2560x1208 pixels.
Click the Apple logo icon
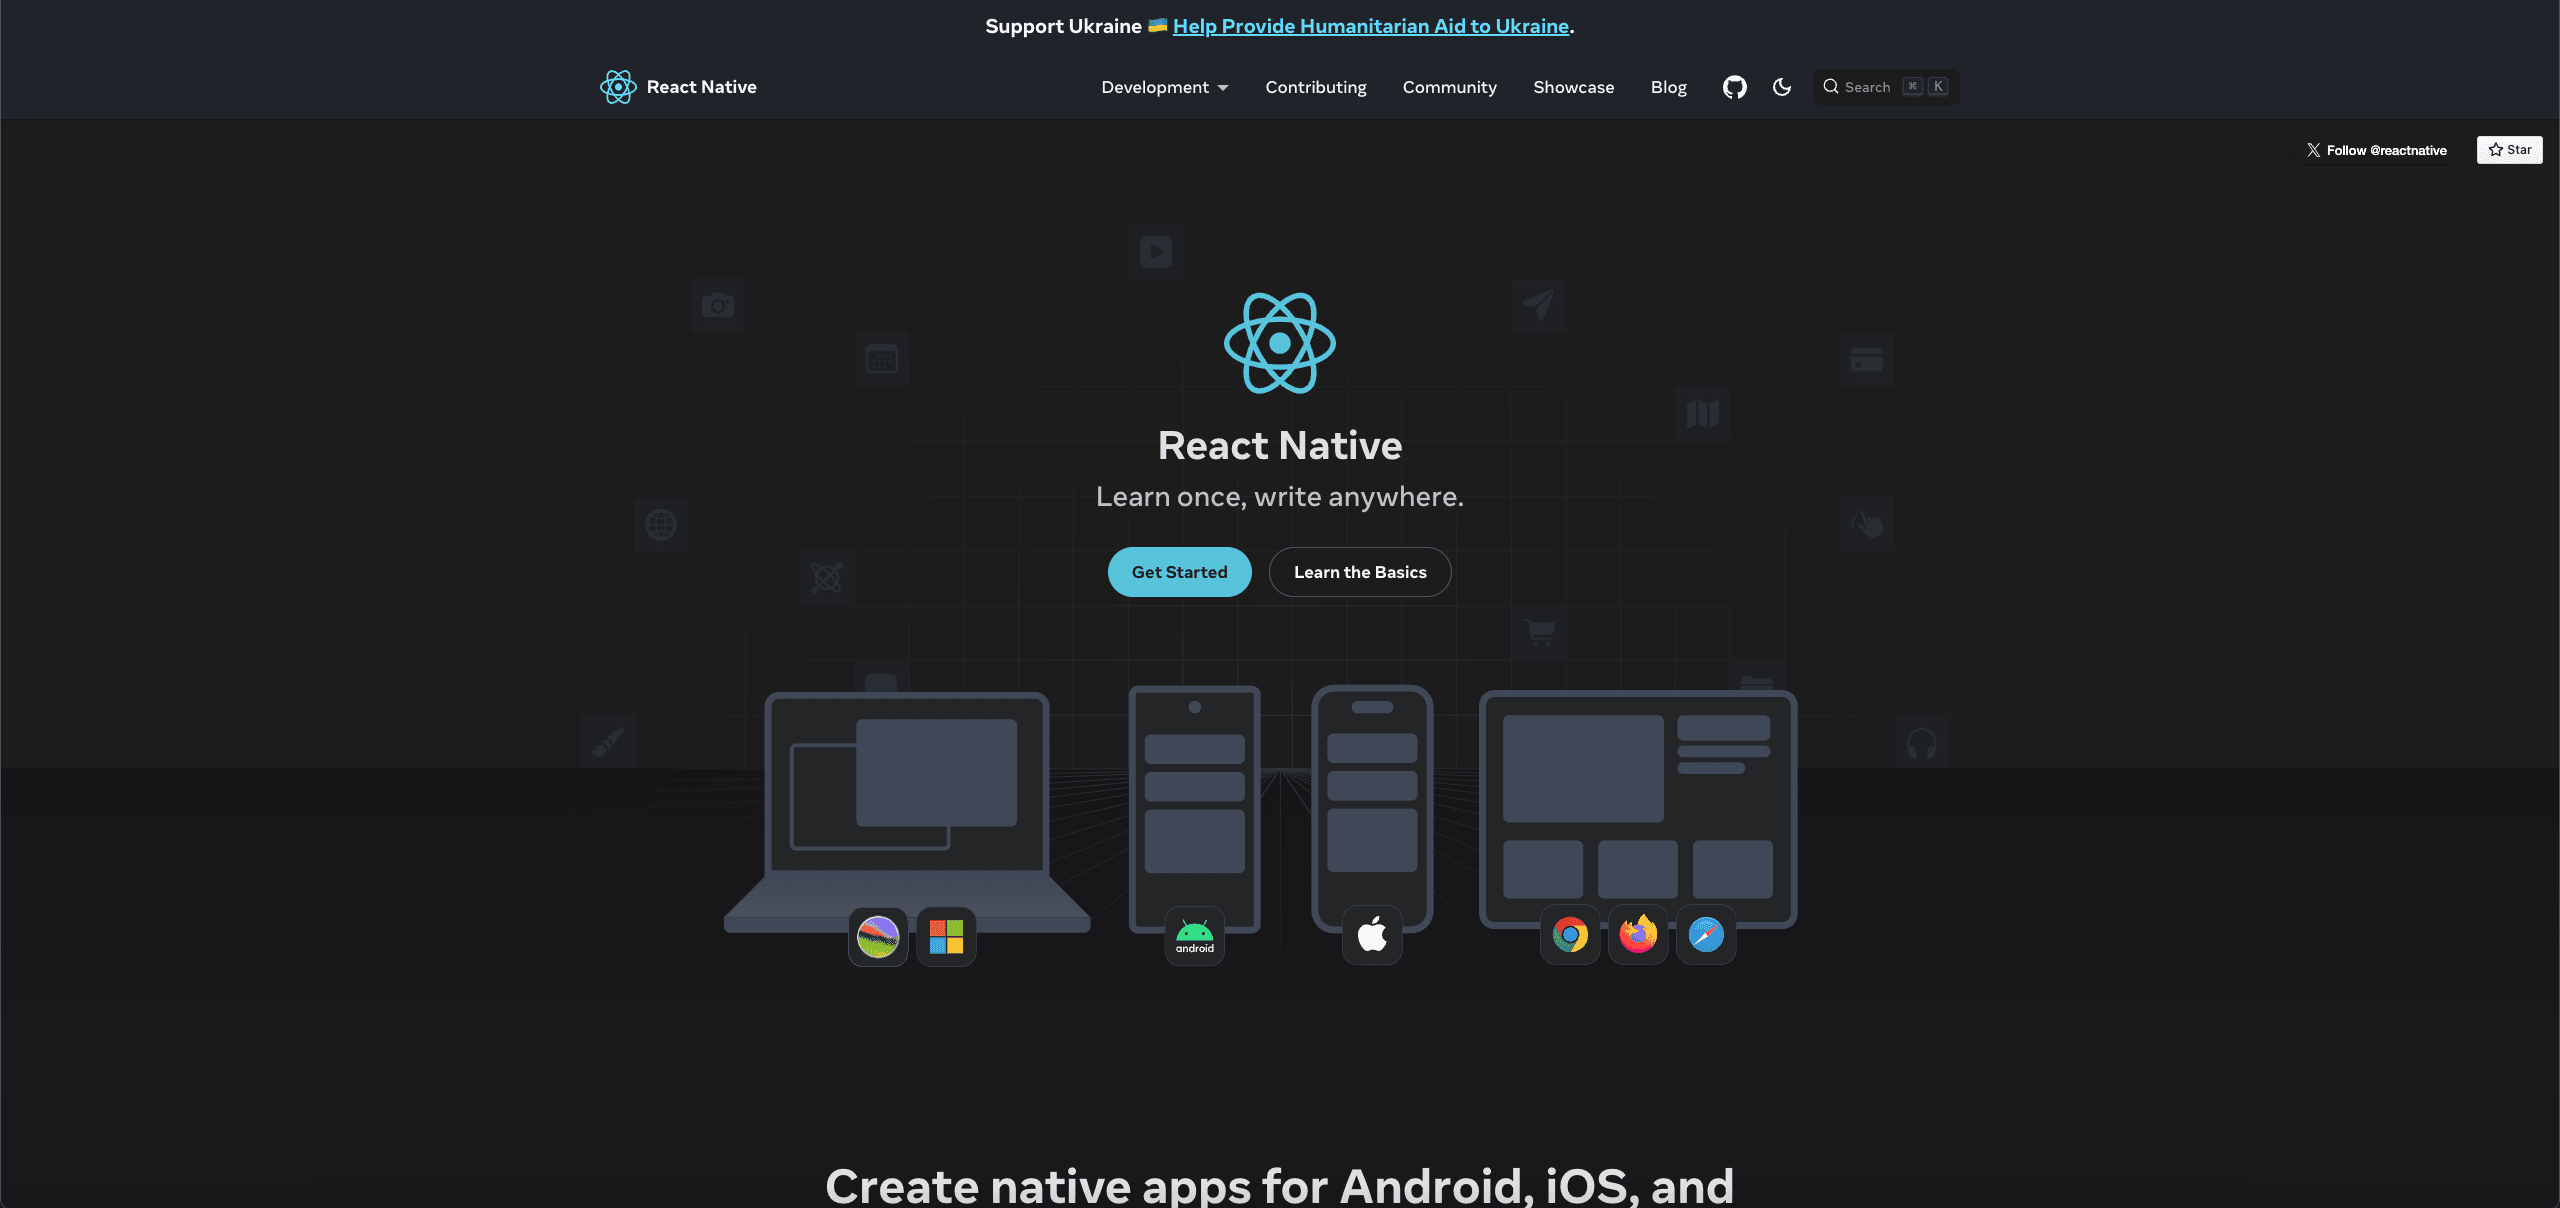[1371, 935]
